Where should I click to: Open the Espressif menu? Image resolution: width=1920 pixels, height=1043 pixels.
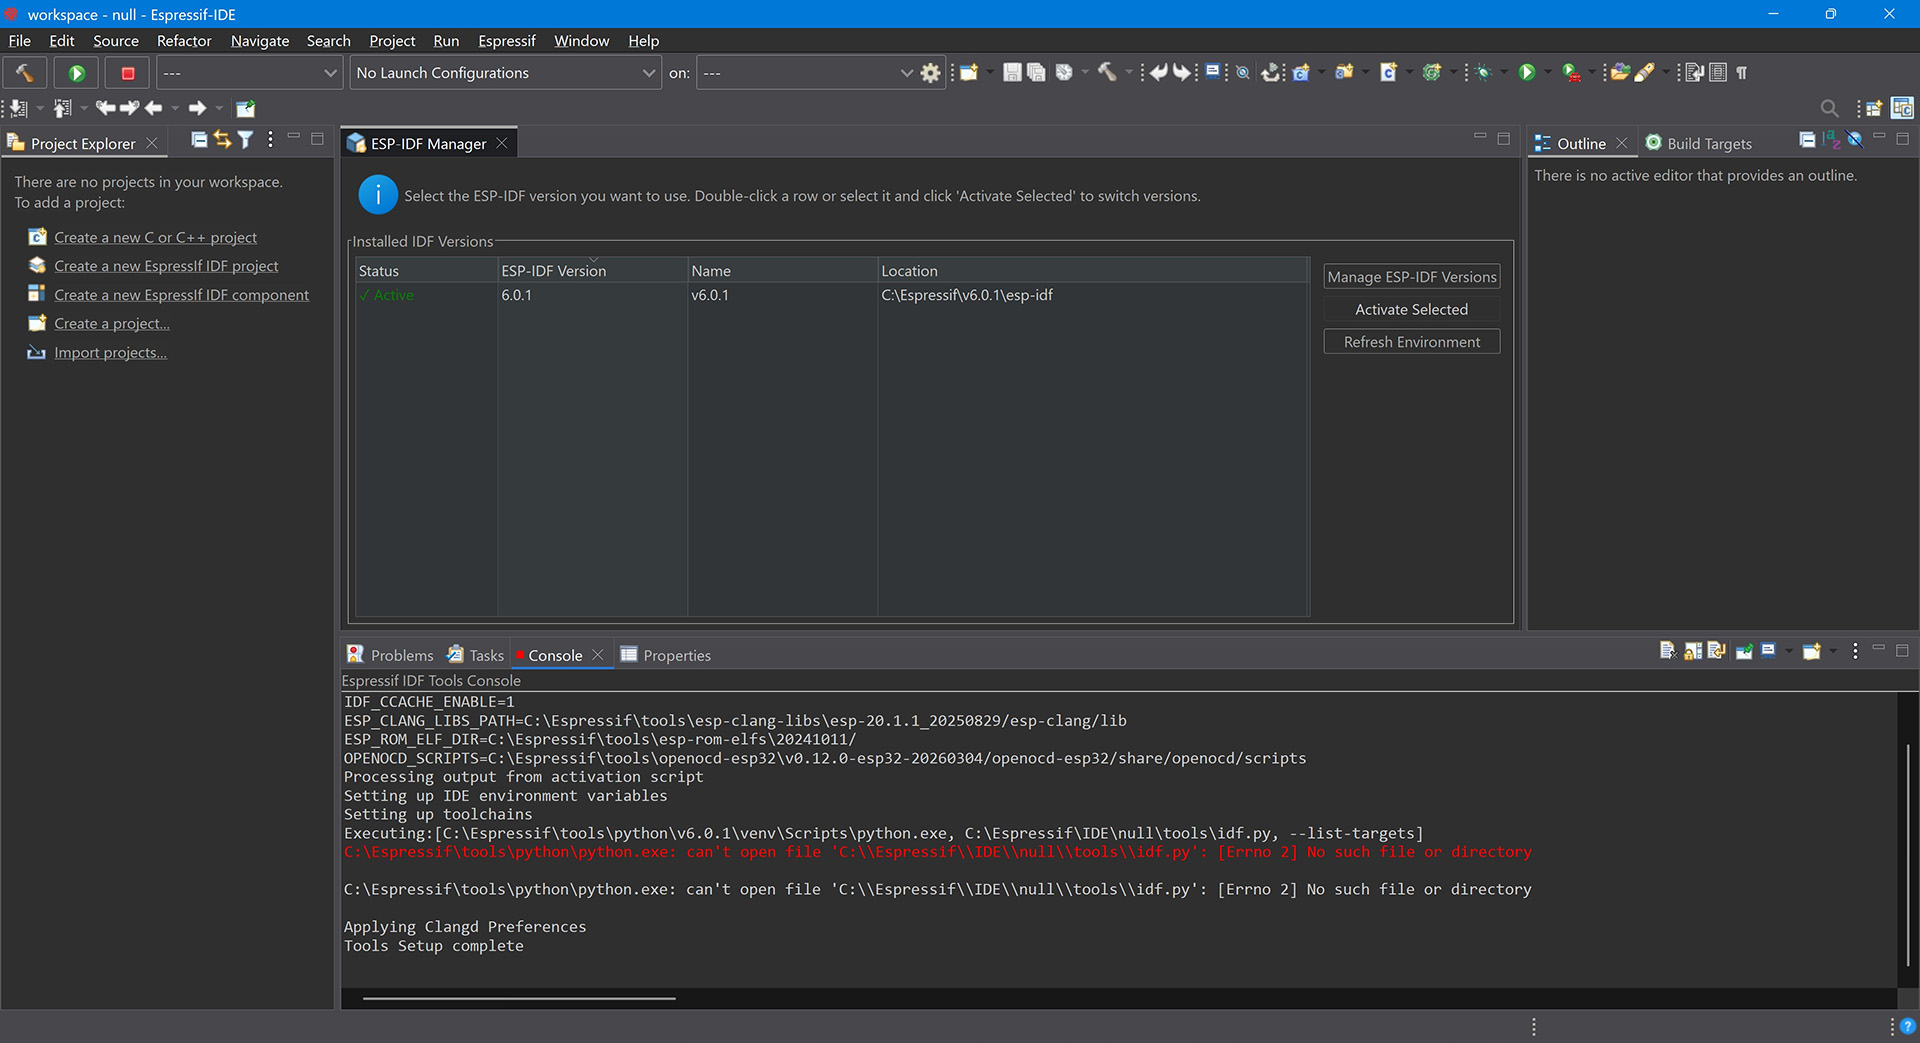(x=507, y=41)
